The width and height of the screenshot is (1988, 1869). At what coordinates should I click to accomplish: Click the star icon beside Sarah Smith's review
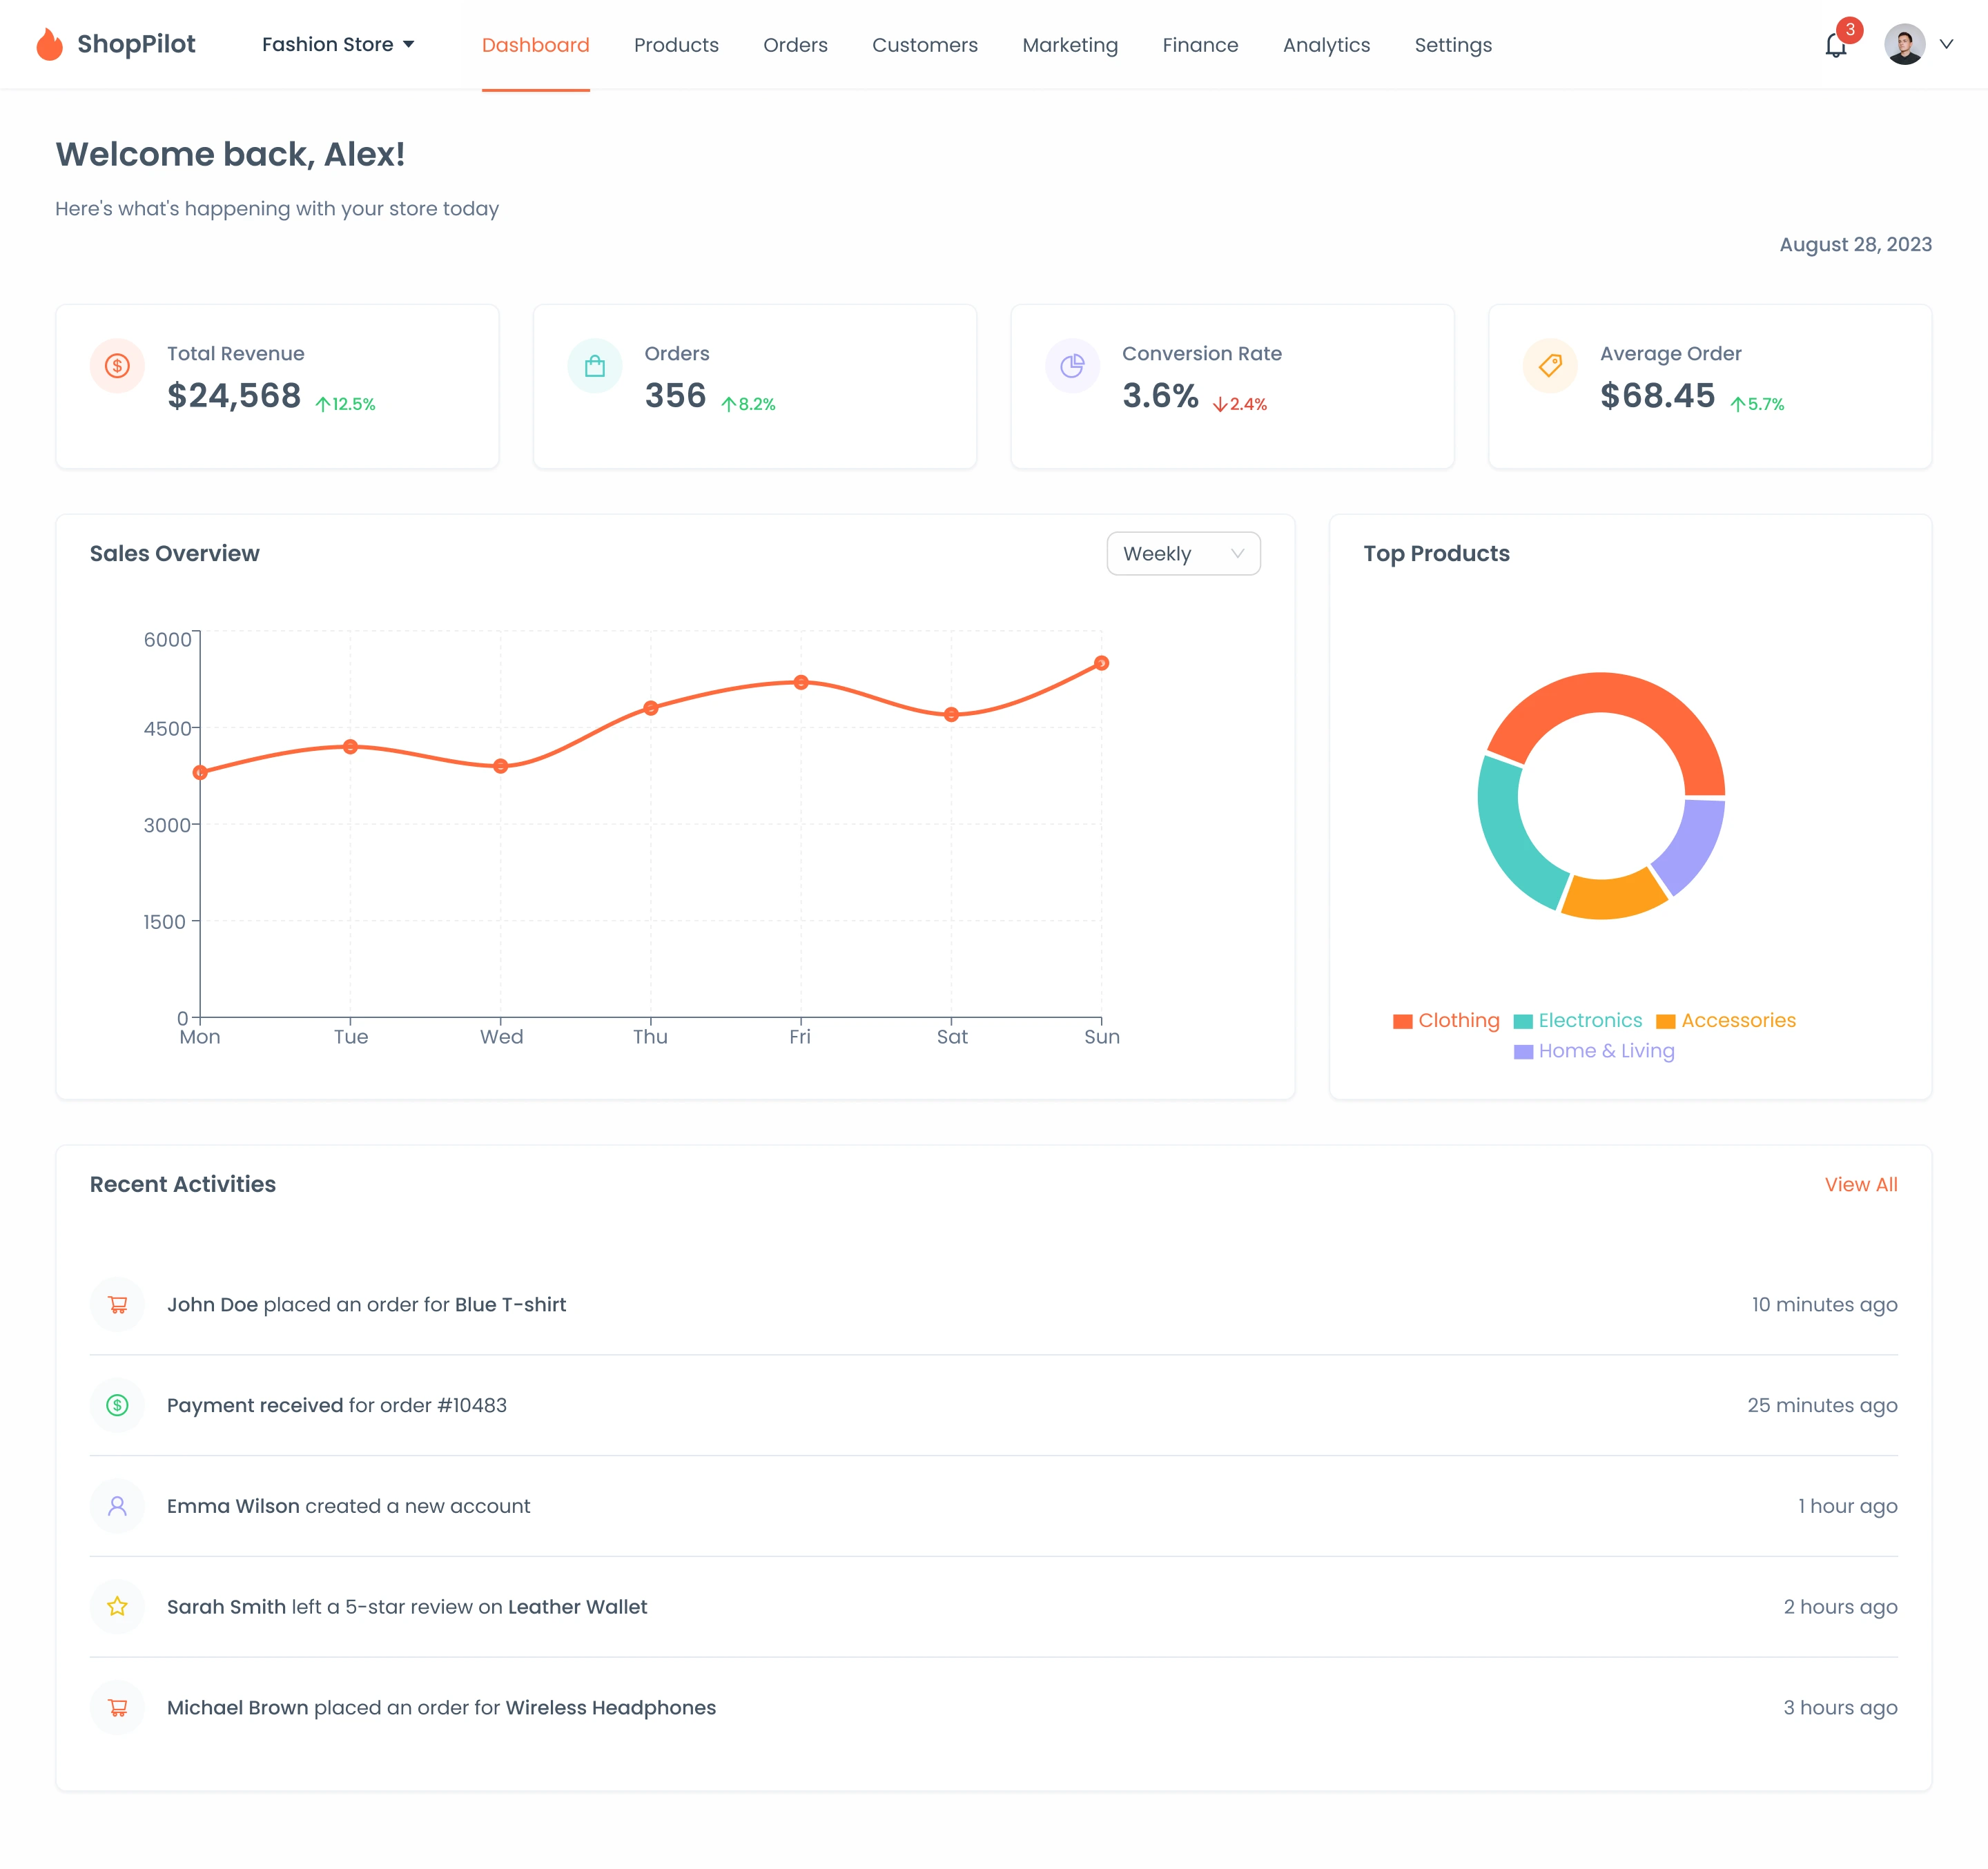[x=117, y=1606]
